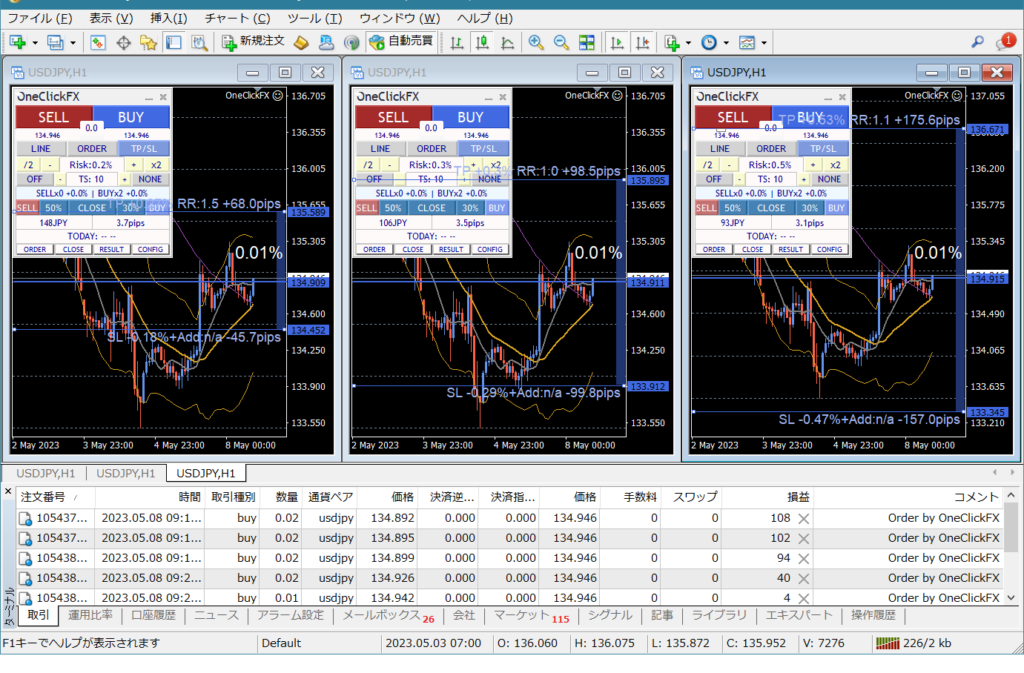Viewport: 1024px width, 673px height.
Task: Select the bar chart type icon
Action: (x=457, y=42)
